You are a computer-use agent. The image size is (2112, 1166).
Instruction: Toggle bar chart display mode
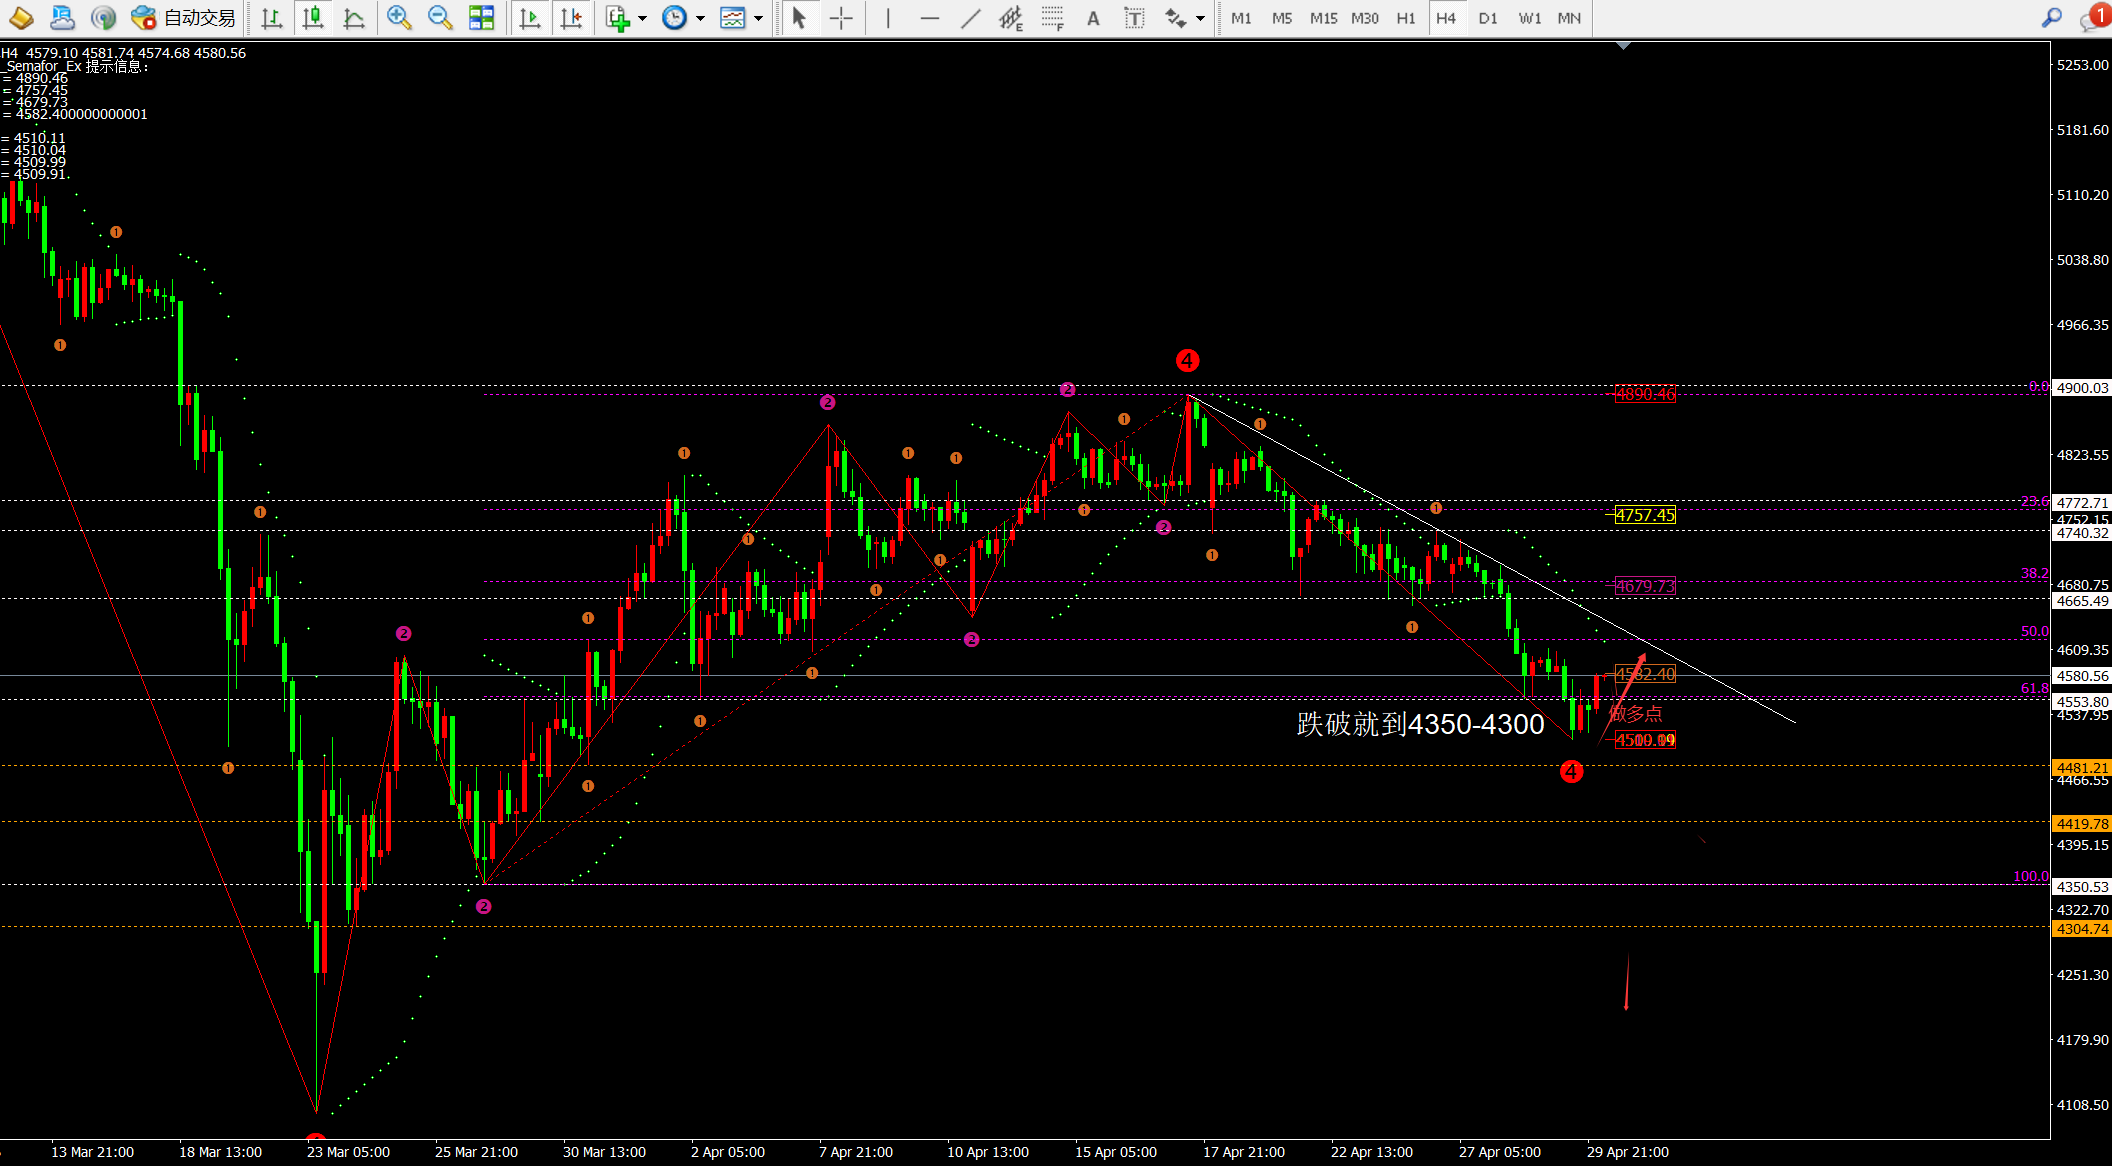271,18
